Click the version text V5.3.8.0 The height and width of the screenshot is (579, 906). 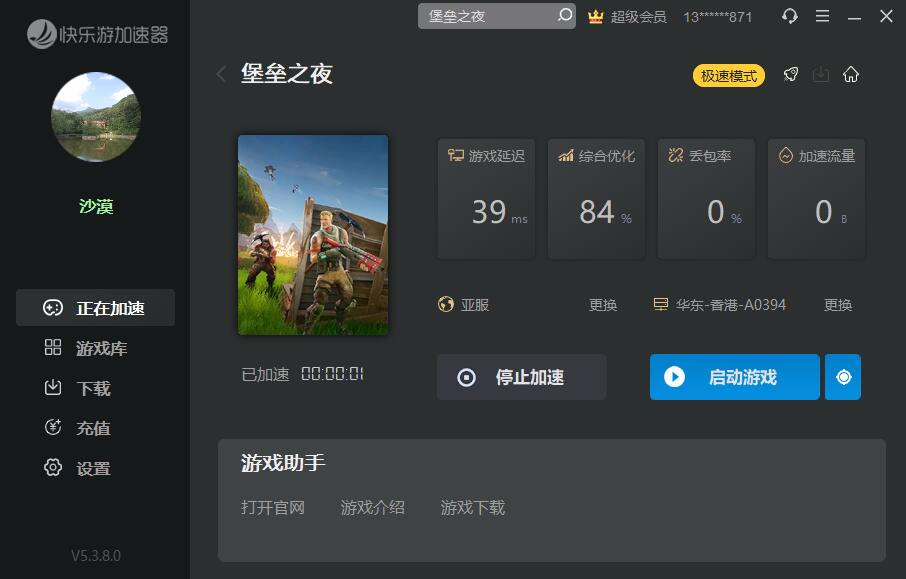point(96,556)
